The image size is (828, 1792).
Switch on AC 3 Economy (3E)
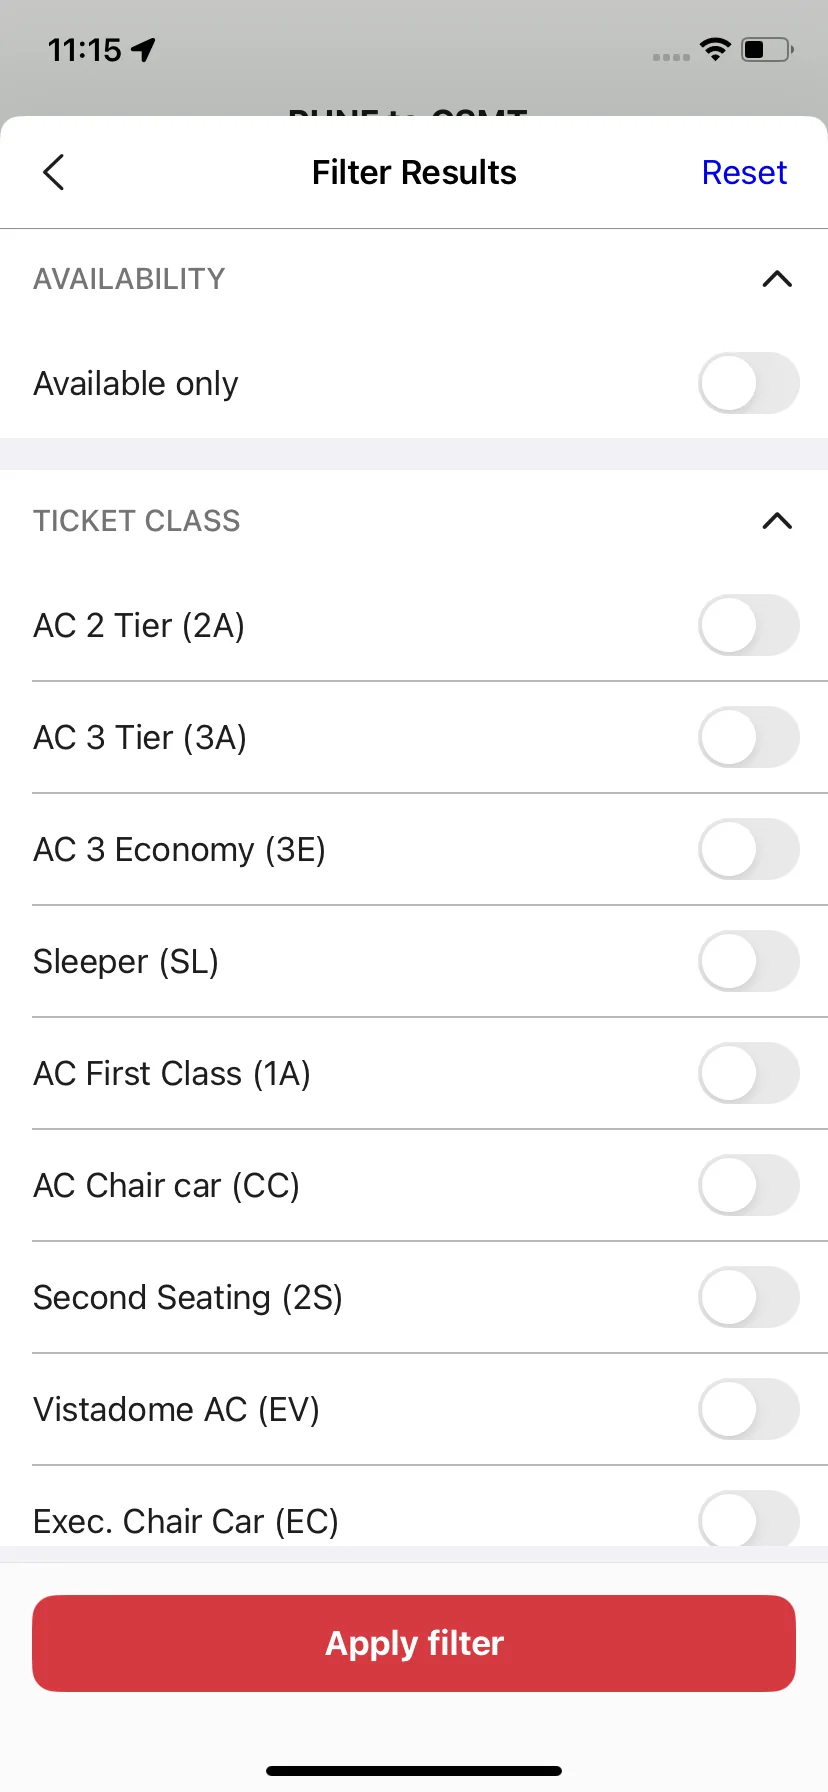point(748,849)
